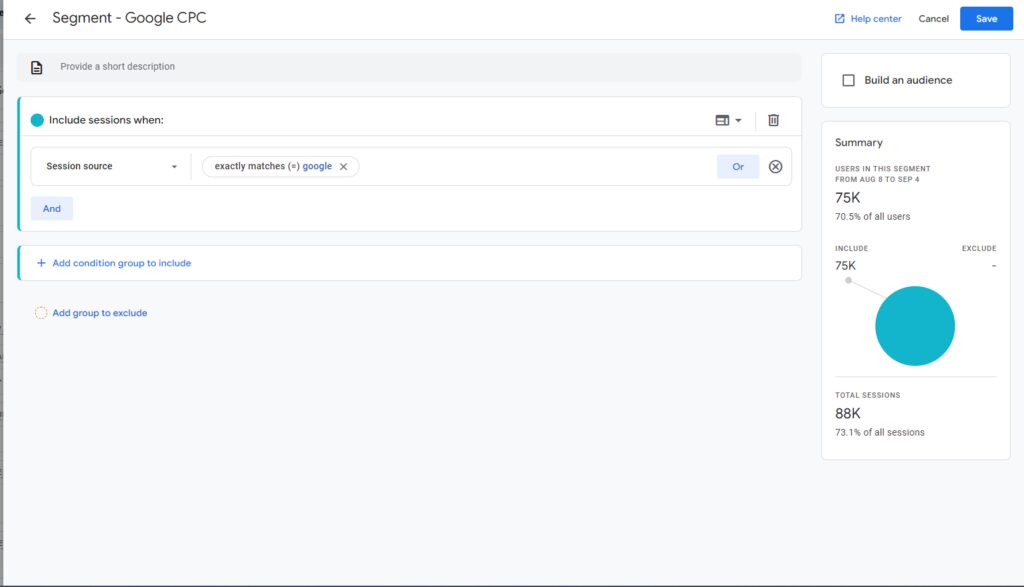Select the '88K' total sessions value
The width and height of the screenshot is (1024, 587).
coord(848,413)
